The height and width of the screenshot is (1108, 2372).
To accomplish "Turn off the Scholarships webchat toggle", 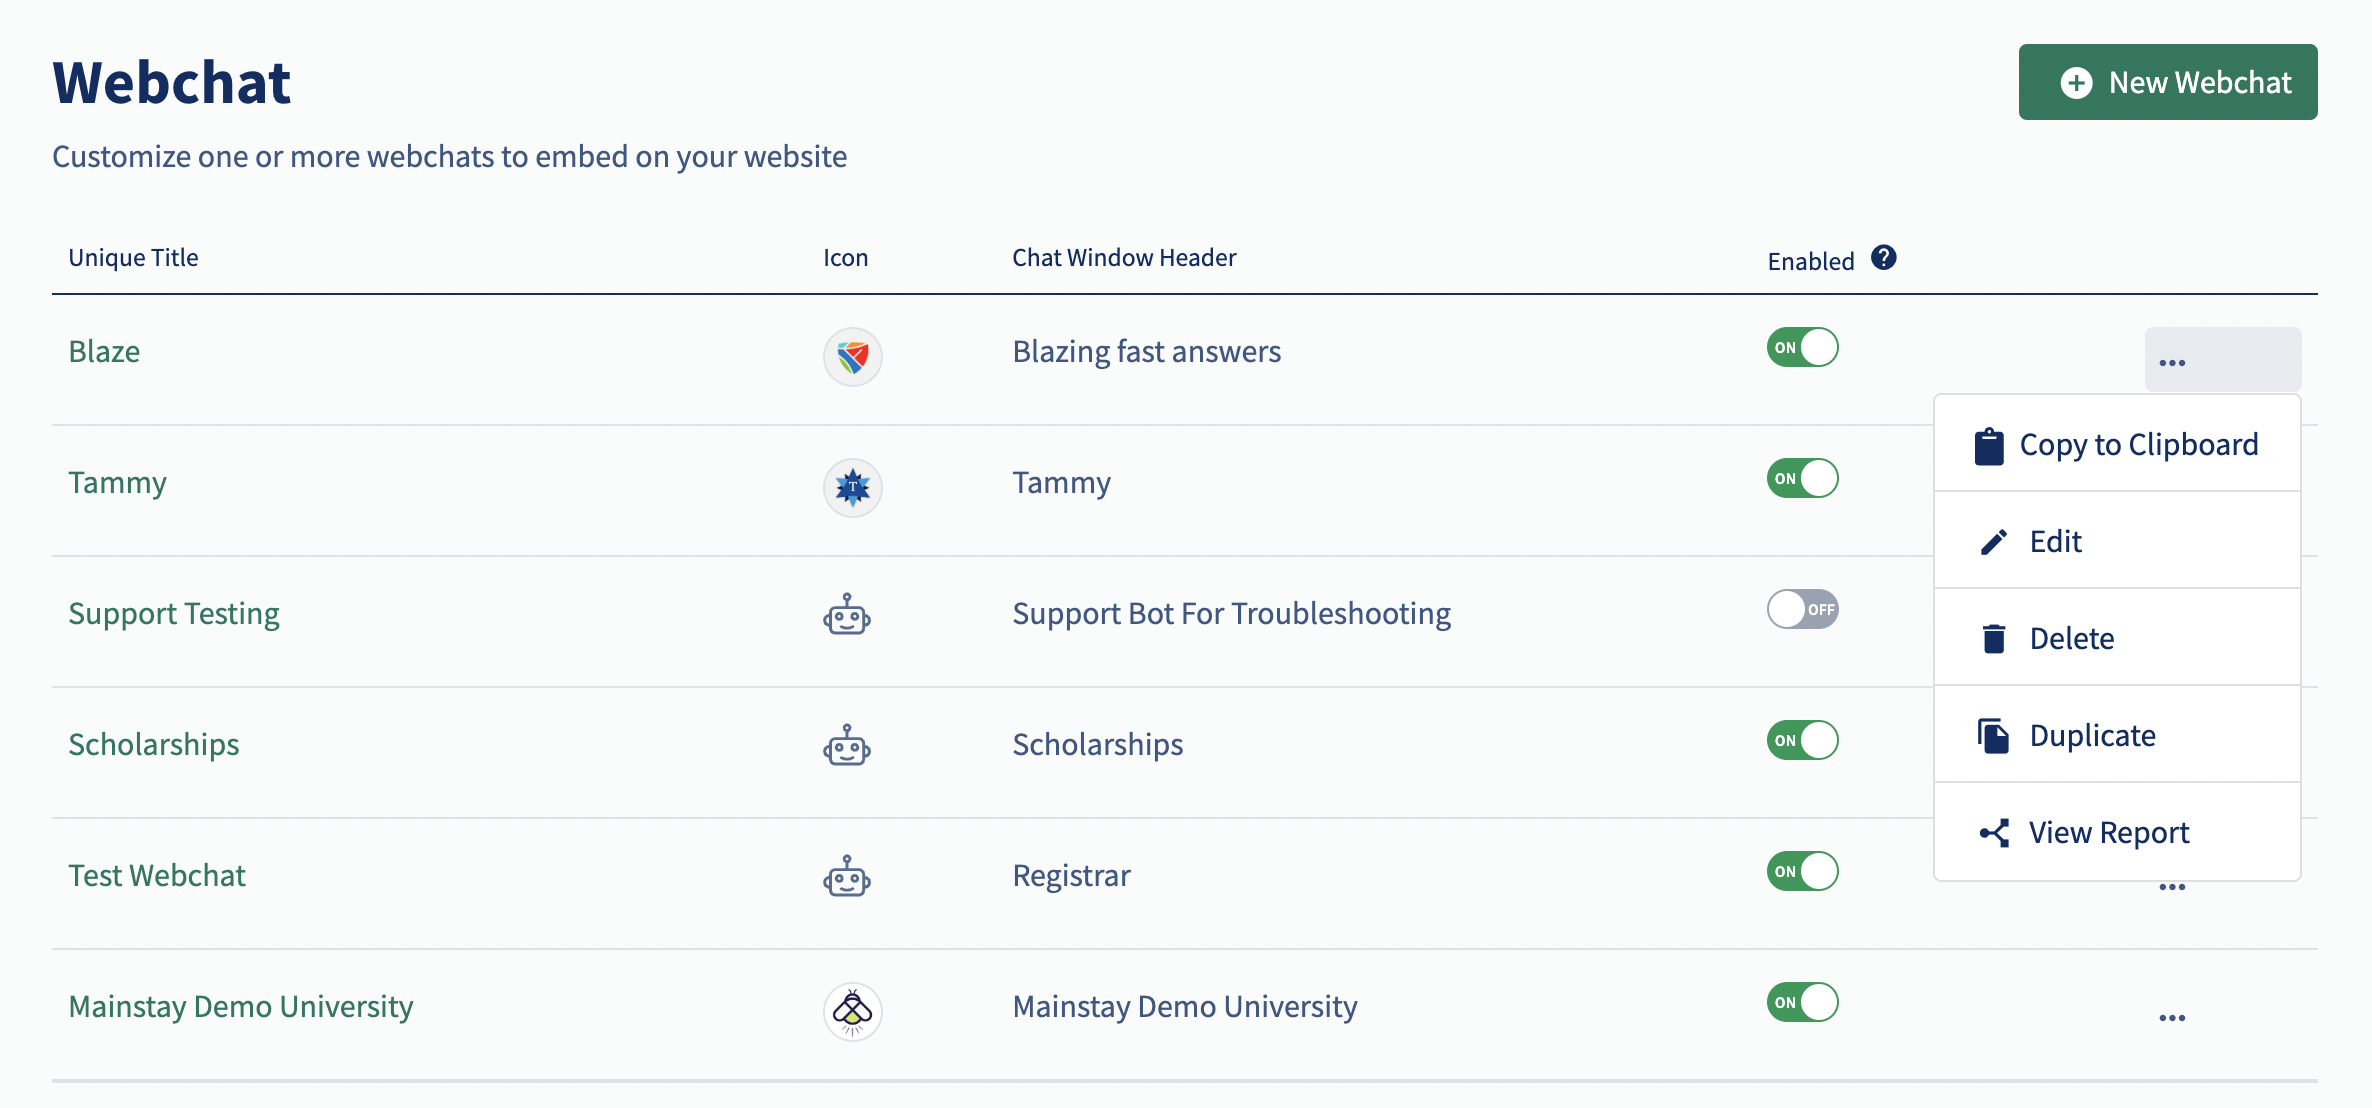I will click(x=1802, y=740).
